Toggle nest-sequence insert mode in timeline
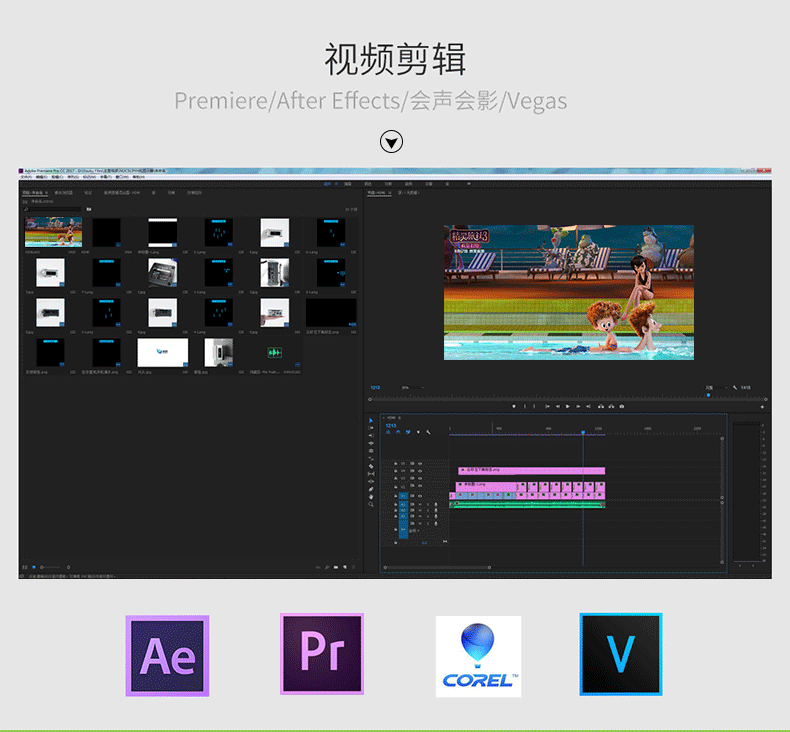This screenshot has height=732, width=790. coord(388,432)
